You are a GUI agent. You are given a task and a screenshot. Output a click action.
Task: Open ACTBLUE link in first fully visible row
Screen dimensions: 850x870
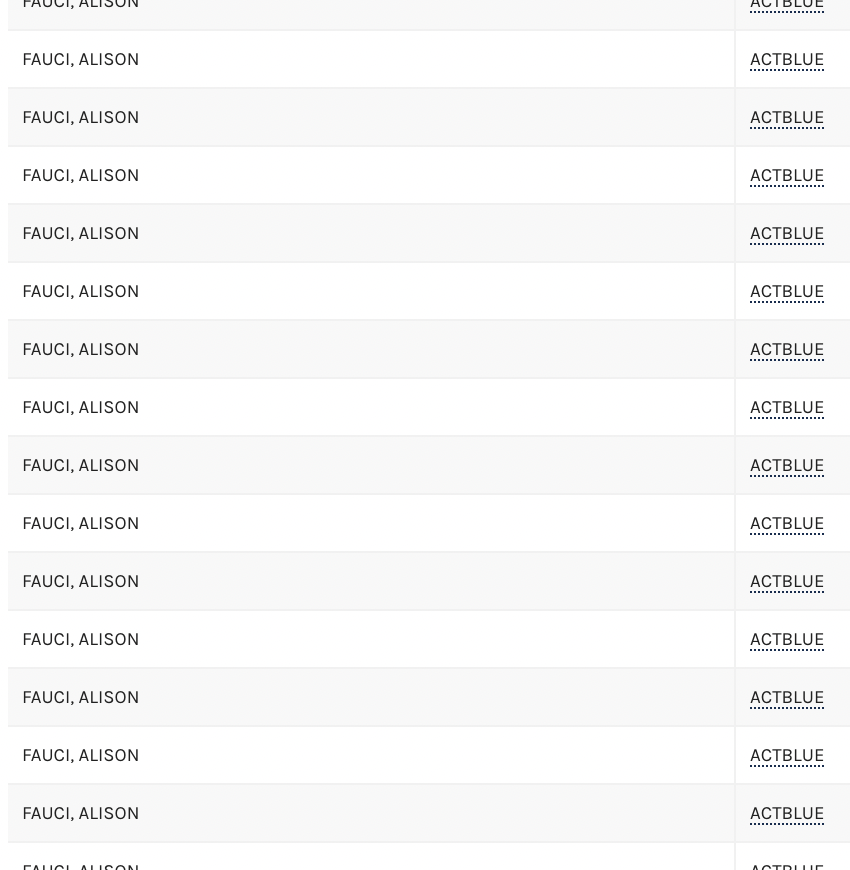click(786, 60)
